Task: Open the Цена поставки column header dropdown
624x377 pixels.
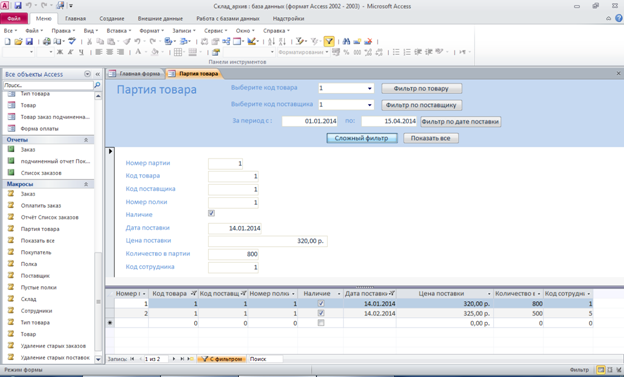Action: [489, 294]
